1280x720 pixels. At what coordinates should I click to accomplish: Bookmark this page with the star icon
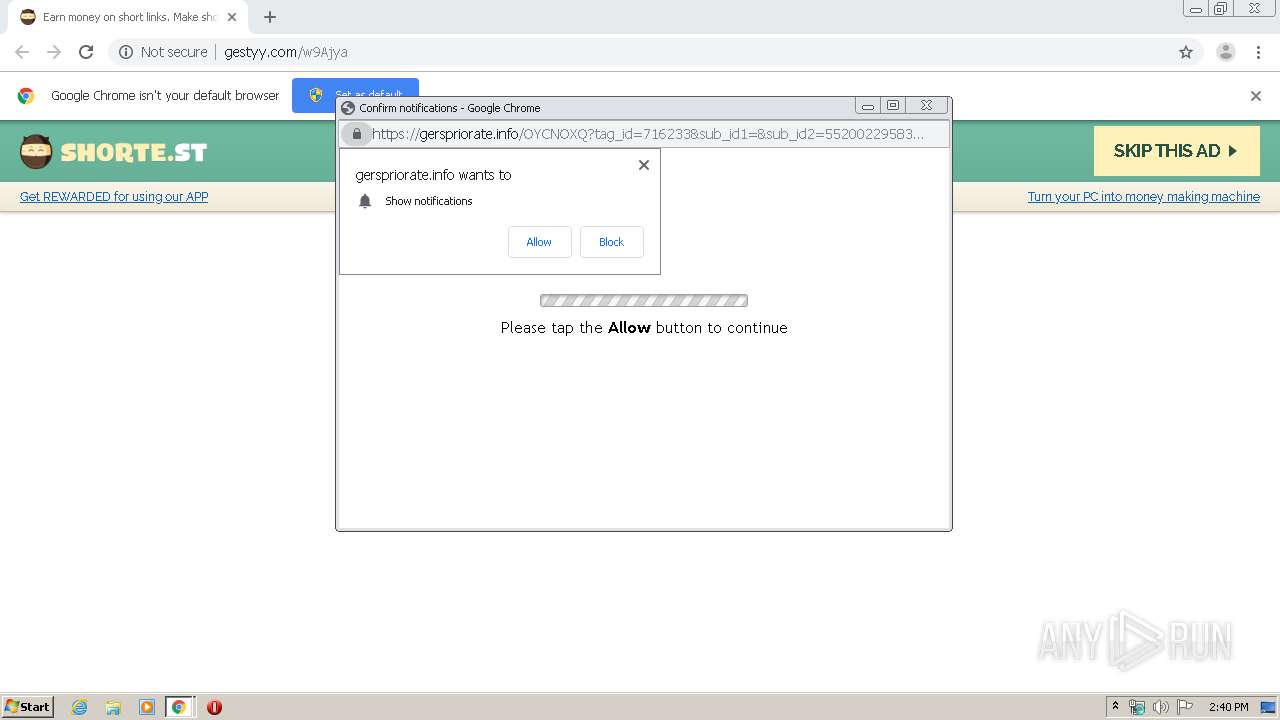pyautogui.click(x=1186, y=52)
